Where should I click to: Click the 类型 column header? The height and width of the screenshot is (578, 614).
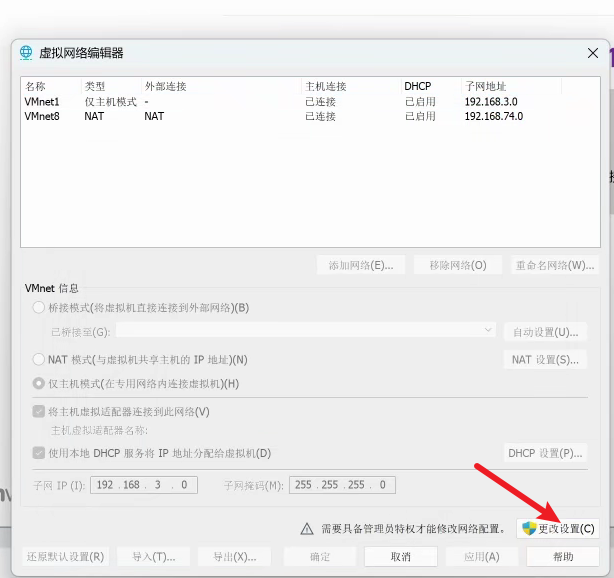click(x=95, y=86)
